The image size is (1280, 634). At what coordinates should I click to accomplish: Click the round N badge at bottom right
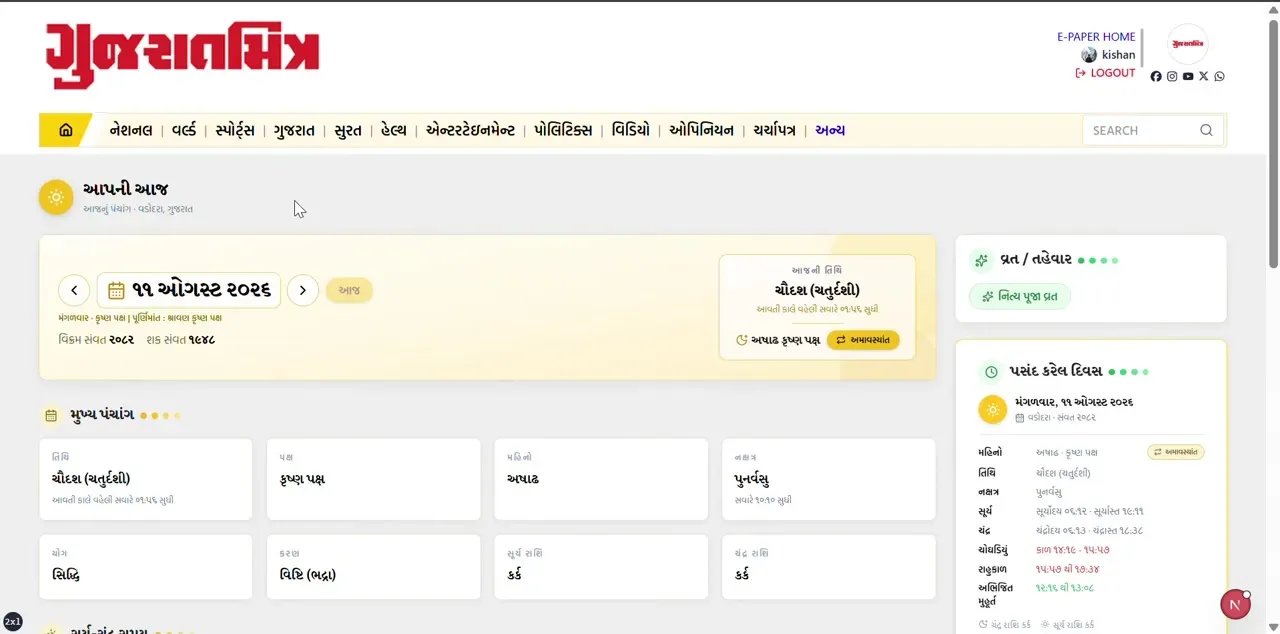click(x=1236, y=604)
